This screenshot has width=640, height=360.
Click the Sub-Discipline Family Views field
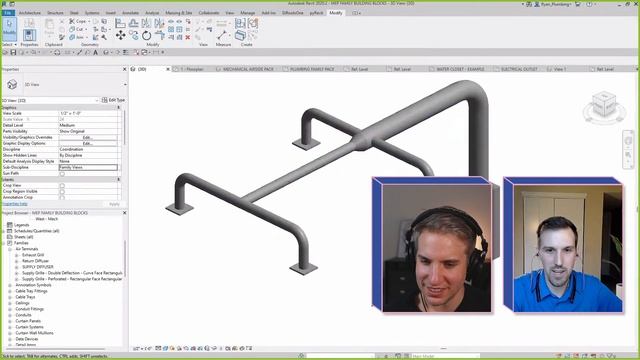pos(88,167)
